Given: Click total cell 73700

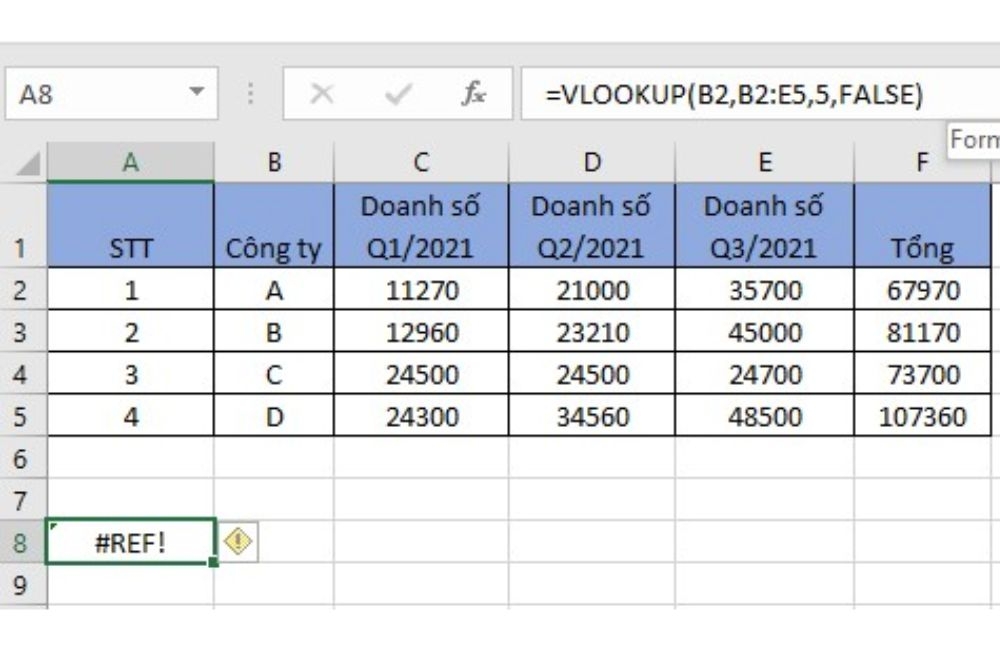Looking at the screenshot, I should tap(922, 374).
